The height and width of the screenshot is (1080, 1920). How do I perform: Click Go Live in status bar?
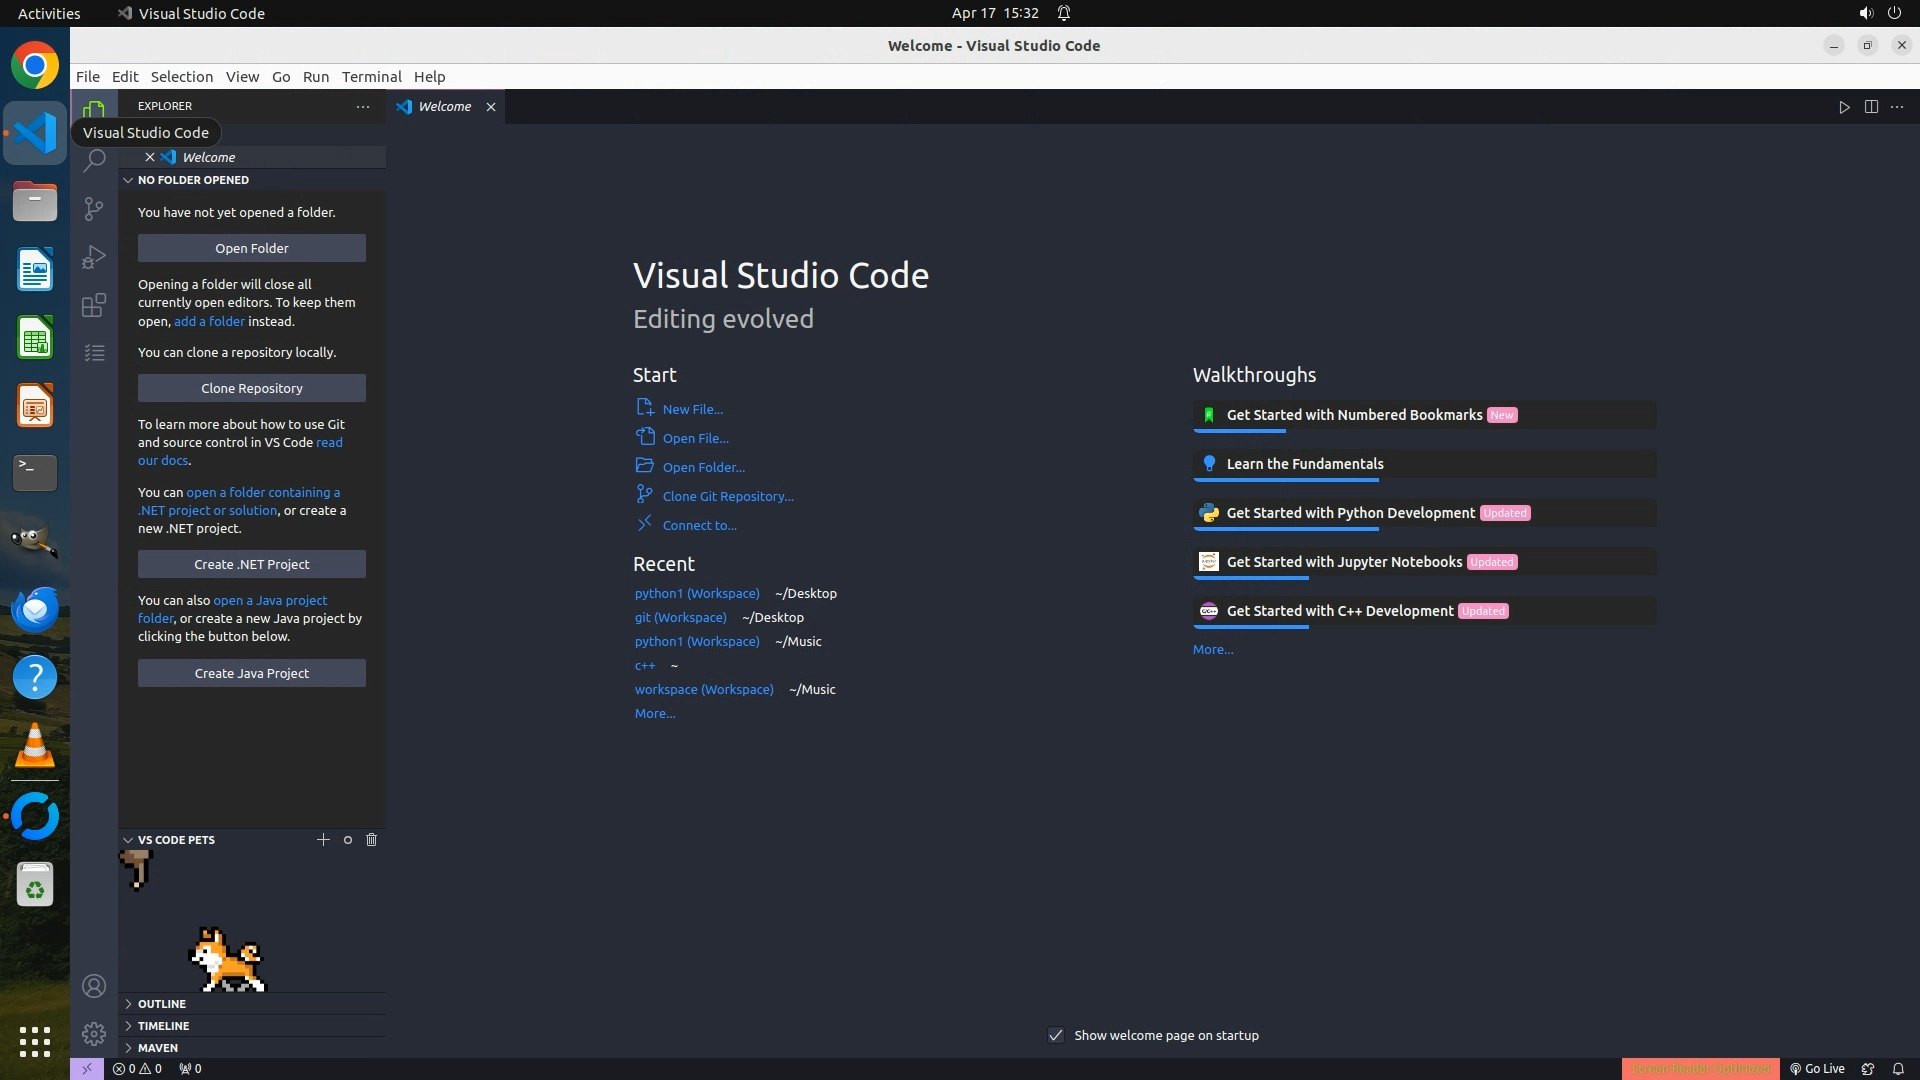[x=1817, y=1068]
